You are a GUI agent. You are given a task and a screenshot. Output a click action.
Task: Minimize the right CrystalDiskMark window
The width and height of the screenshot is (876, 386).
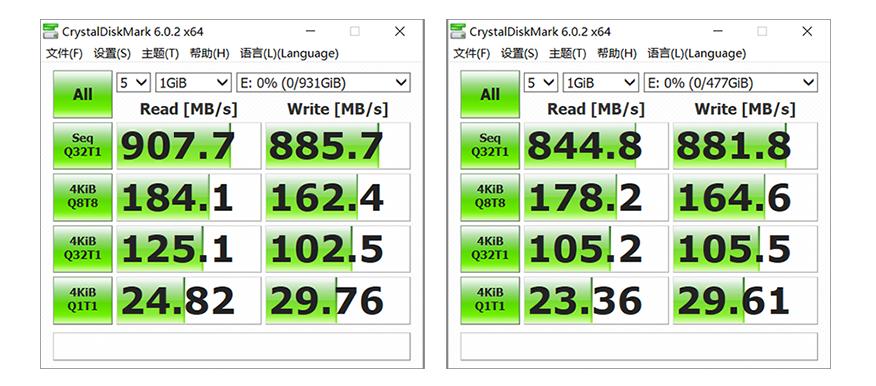coord(718,32)
